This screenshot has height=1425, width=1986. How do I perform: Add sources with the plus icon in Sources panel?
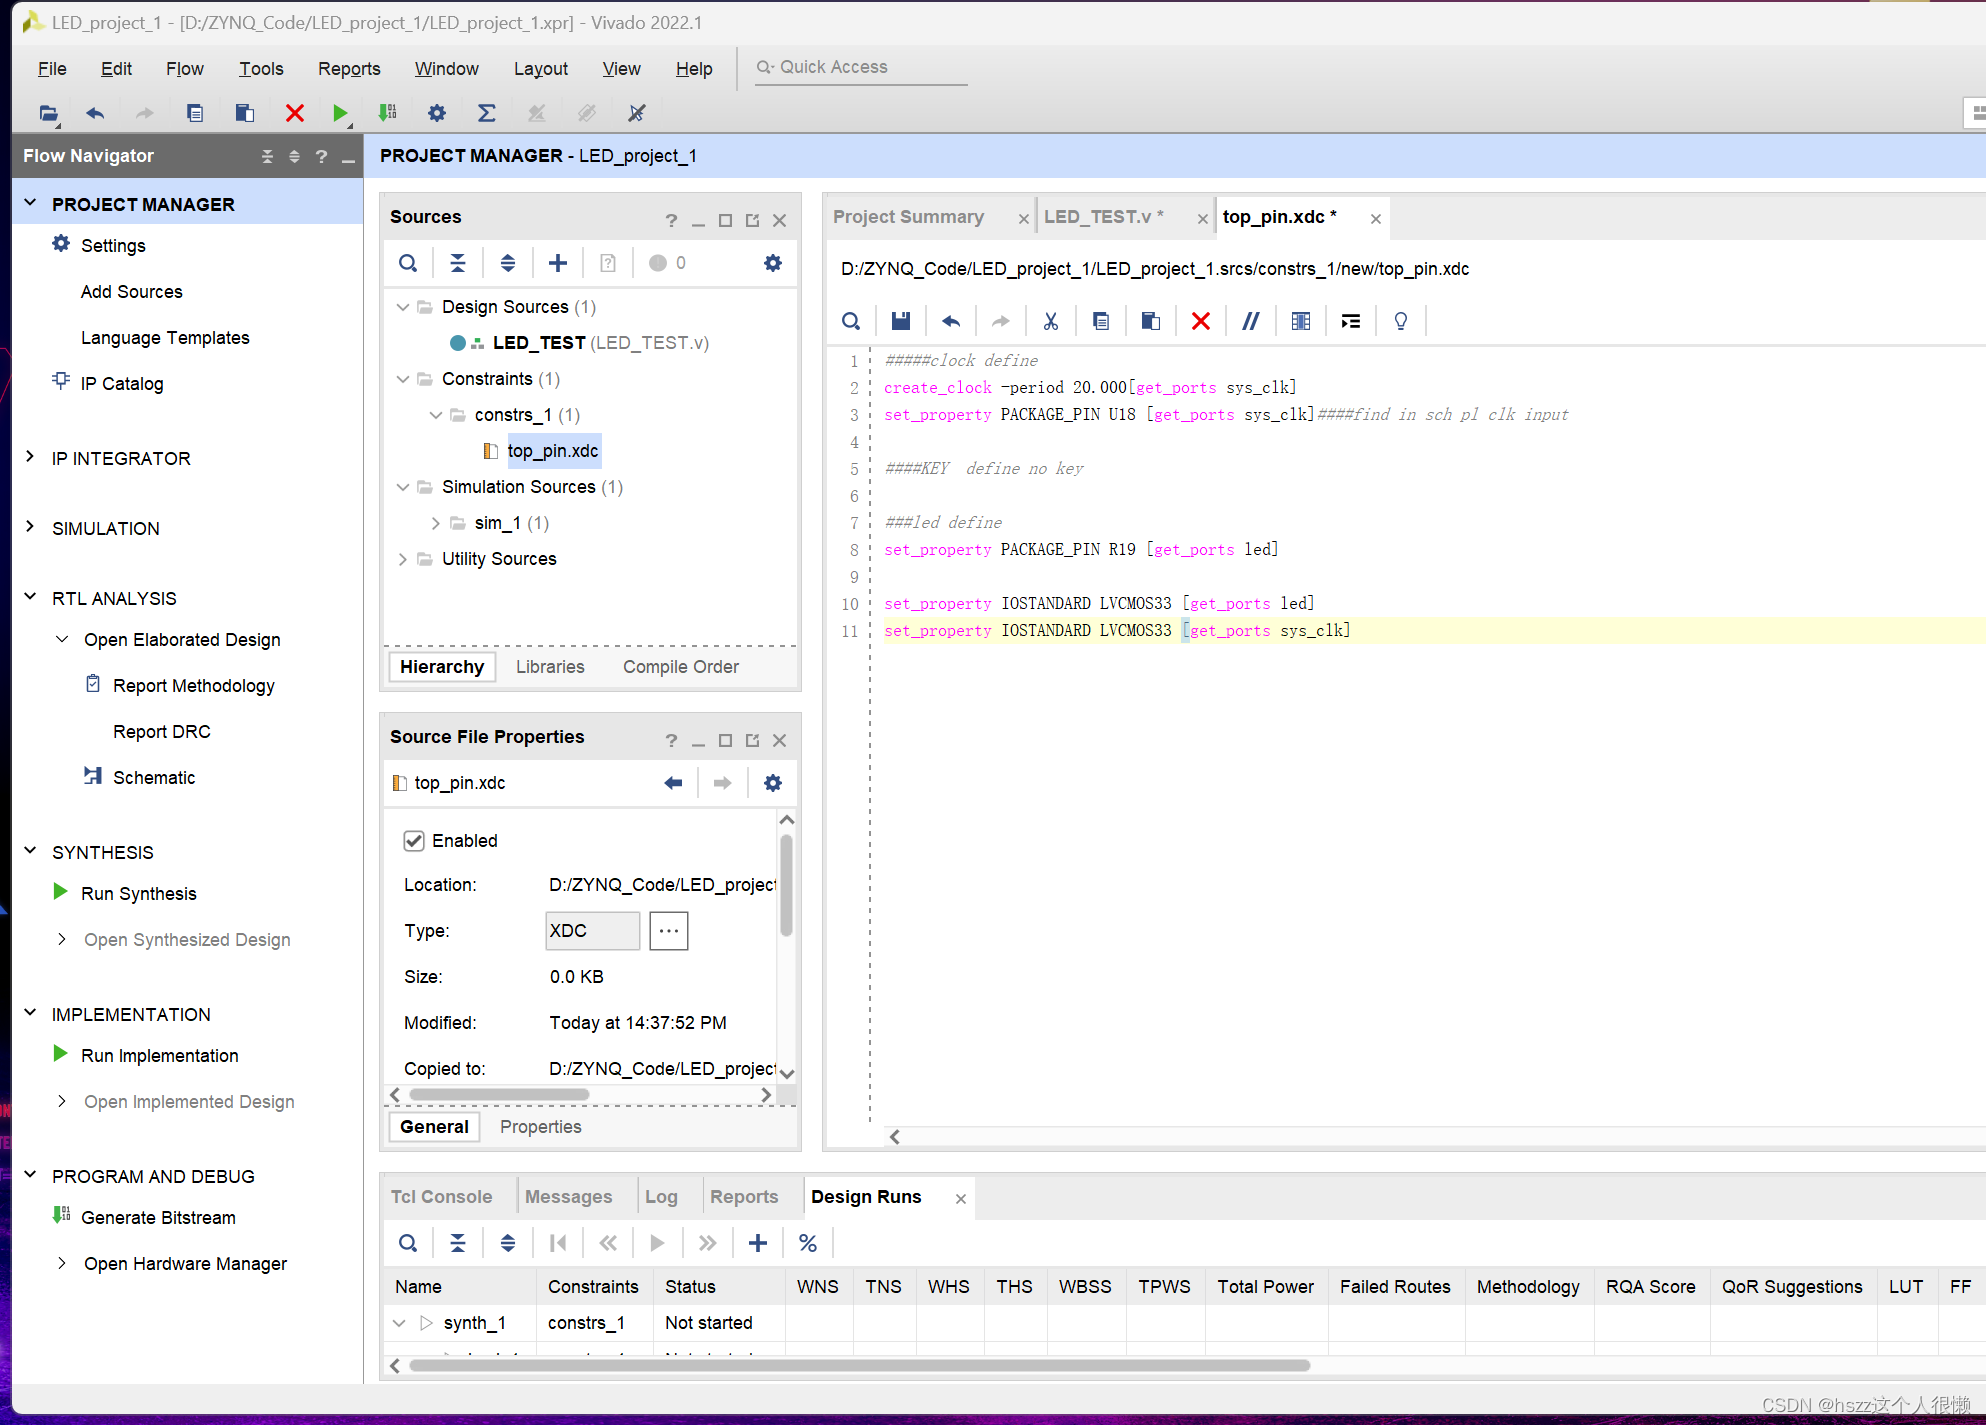click(x=558, y=263)
